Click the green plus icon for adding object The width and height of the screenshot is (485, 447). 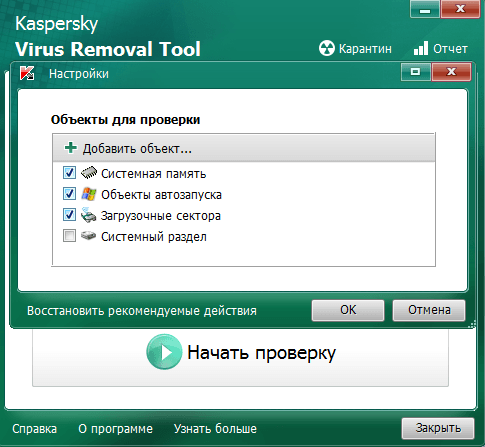coord(71,147)
